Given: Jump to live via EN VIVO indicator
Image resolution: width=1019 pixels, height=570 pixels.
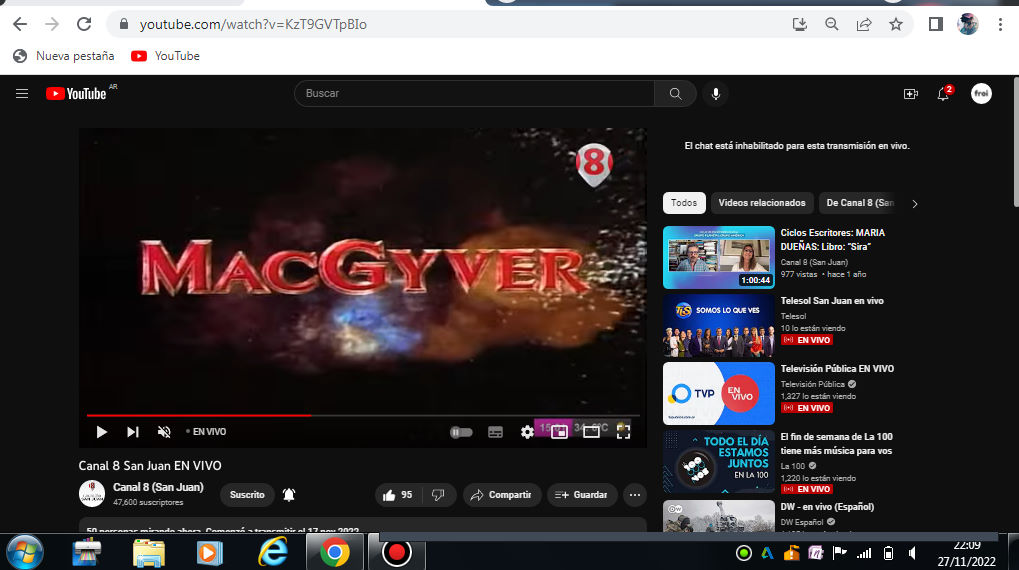Looking at the screenshot, I should (x=206, y=432).
